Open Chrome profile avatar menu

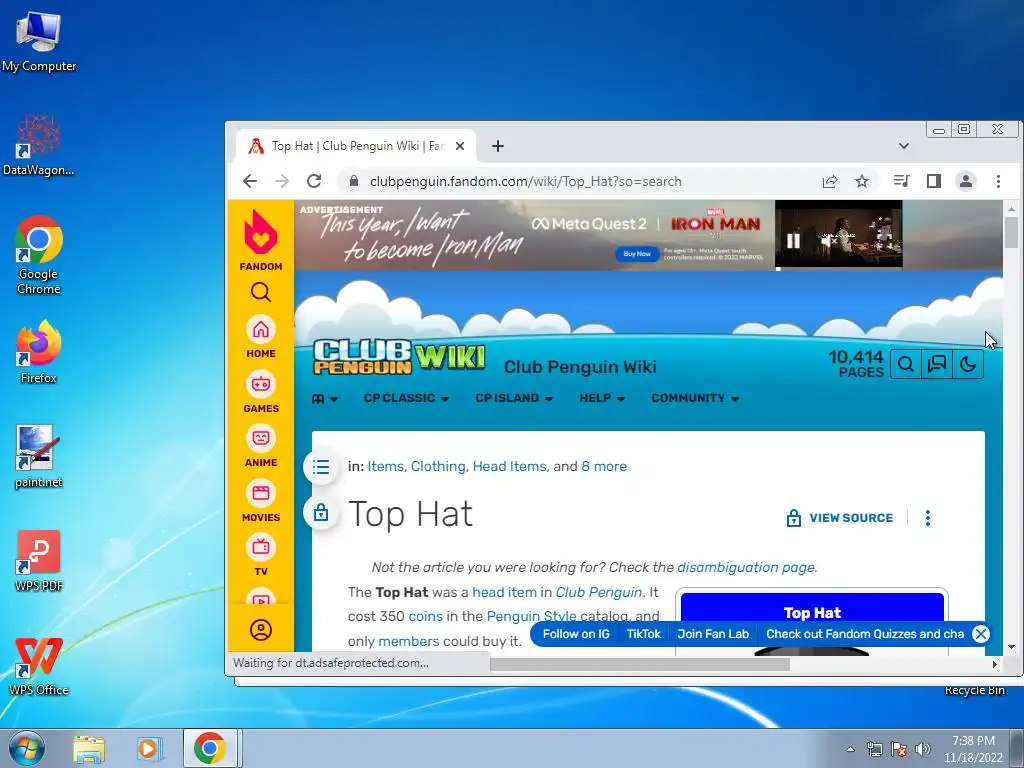(966, 181)
